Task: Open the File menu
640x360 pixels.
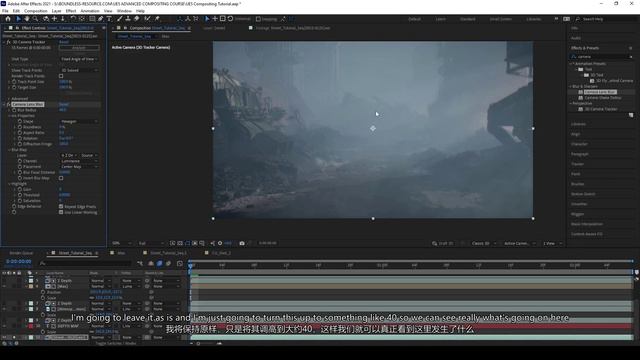Action: coord(5,11)
